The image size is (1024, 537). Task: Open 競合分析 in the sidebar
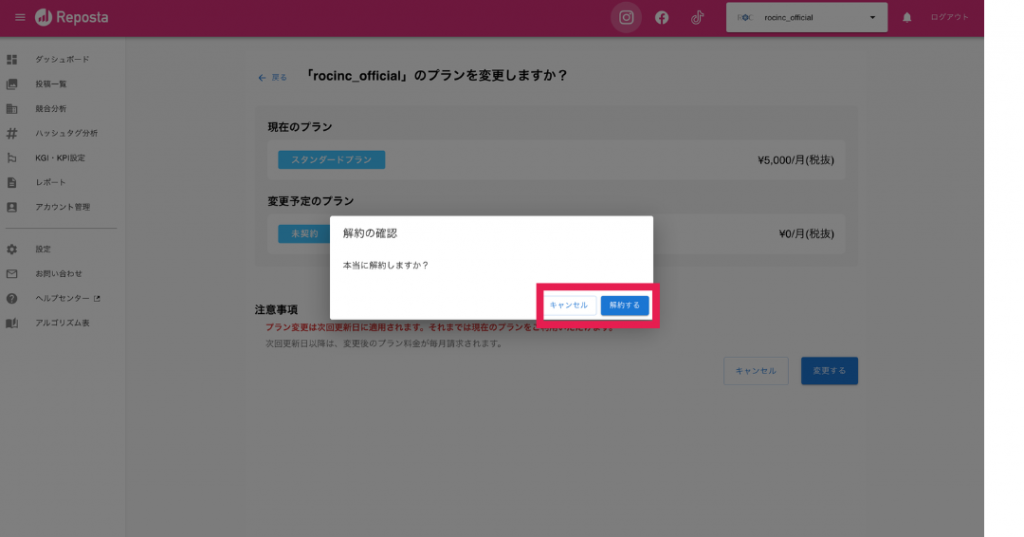(51, 108)
